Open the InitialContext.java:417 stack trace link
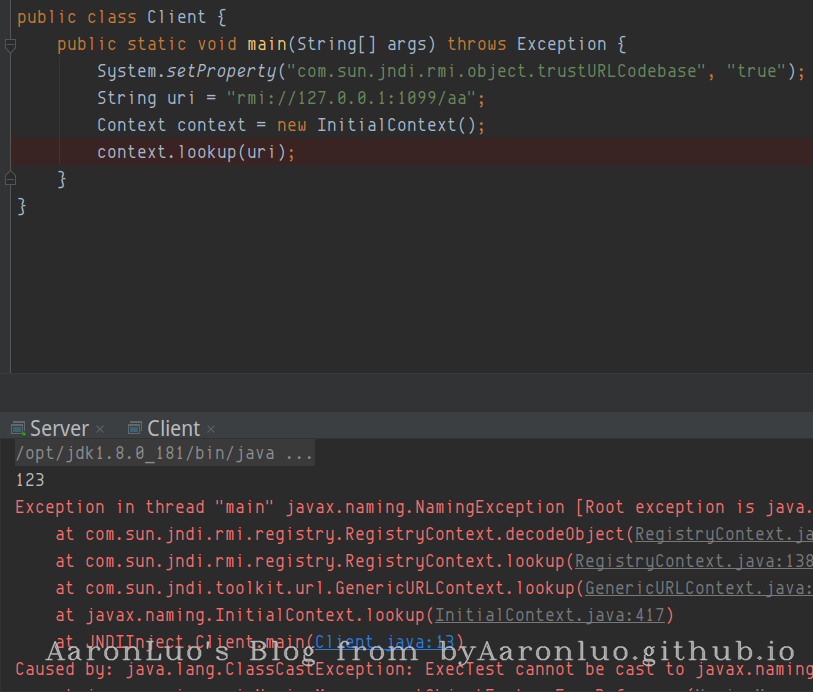This screenshot has width=813, height=692. click(x=550, y=615)
